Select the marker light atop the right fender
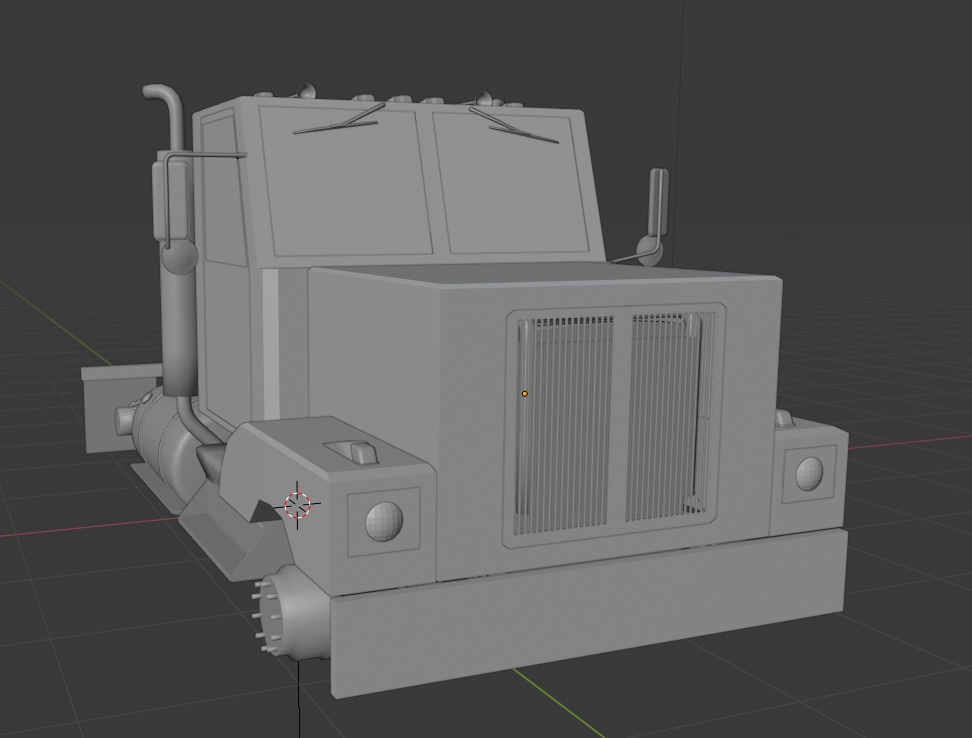The width and height of the screenshot is (972, 738). [785, 418]
